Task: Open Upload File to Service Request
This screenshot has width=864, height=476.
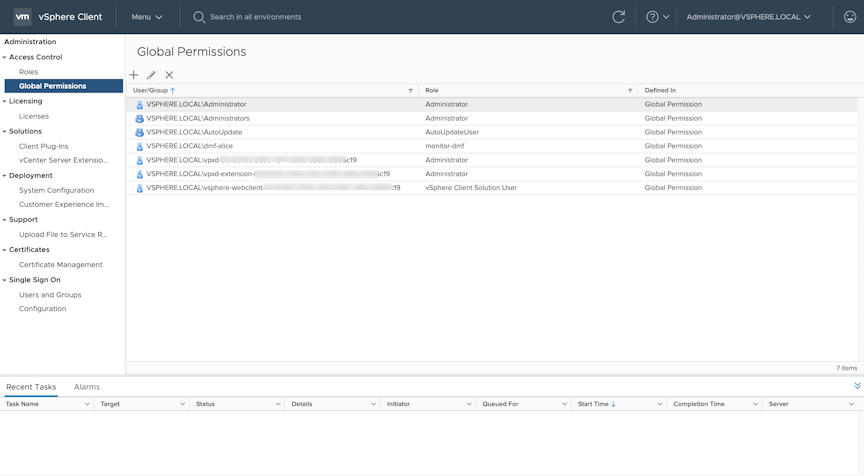Action: [63, 235]
